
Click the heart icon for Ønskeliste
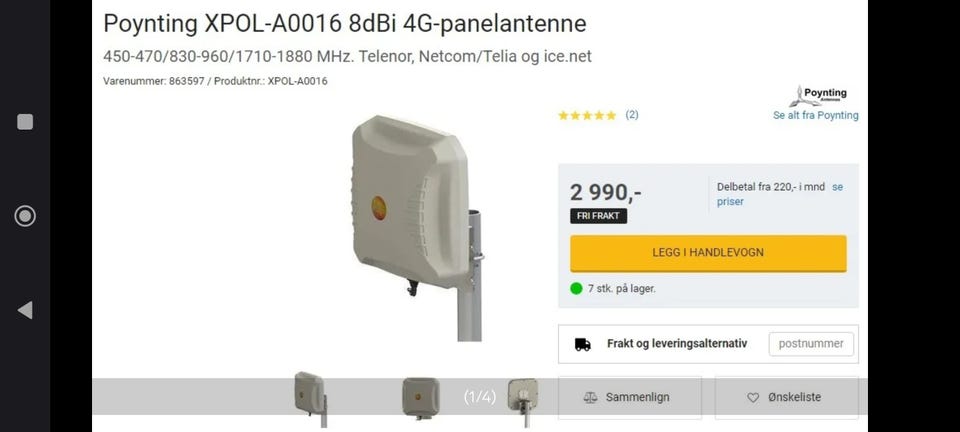click(753, 398)
